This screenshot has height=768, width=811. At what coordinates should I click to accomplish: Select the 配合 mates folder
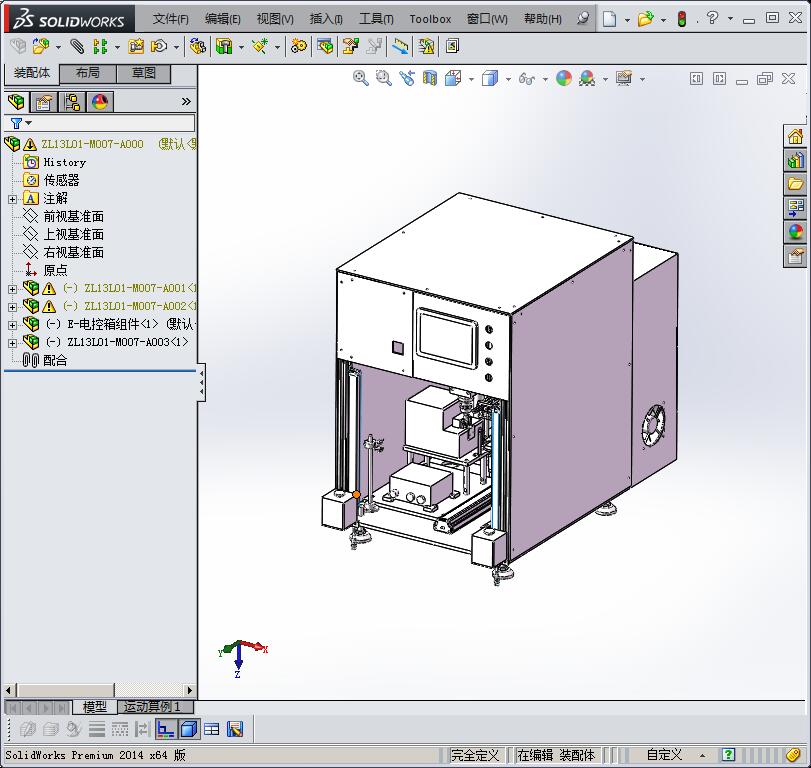[45, 360]
